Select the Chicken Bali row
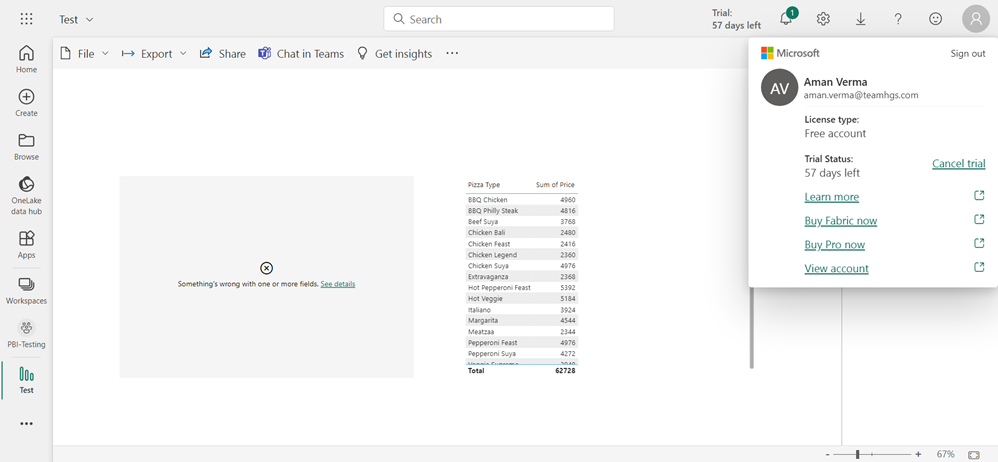This screenshot has width=998, height=462. click(522, 233)
